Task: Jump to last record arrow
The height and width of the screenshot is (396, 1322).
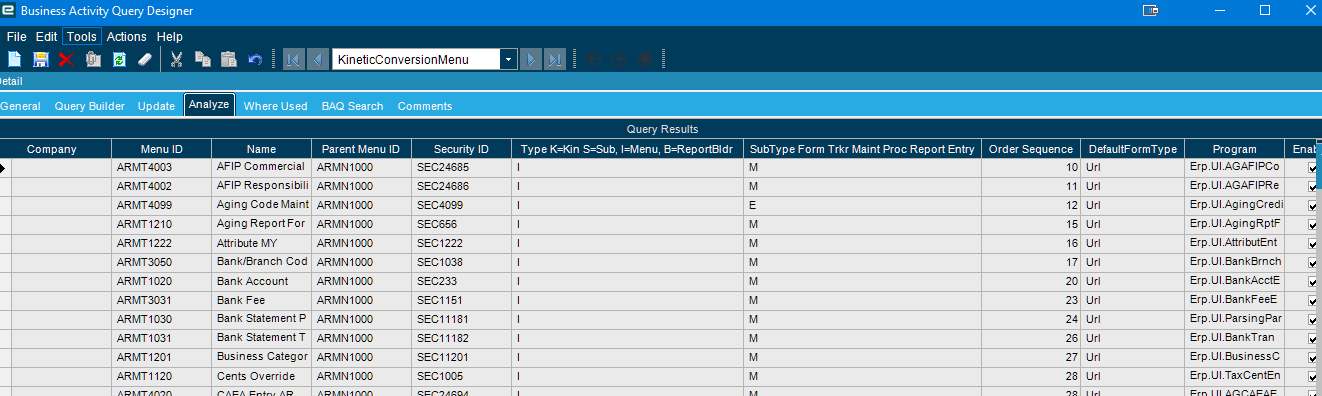Action: [x=555, y=60]
